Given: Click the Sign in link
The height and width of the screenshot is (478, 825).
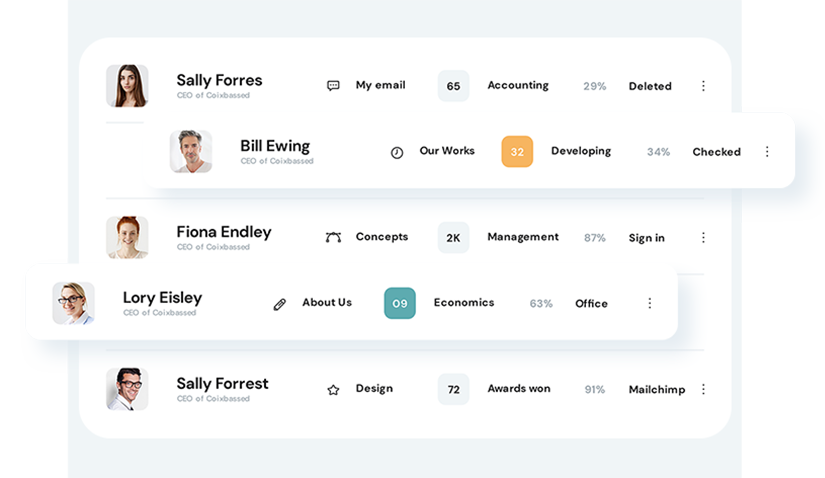Looking at the screenshot, I should [x=646, y=238].
